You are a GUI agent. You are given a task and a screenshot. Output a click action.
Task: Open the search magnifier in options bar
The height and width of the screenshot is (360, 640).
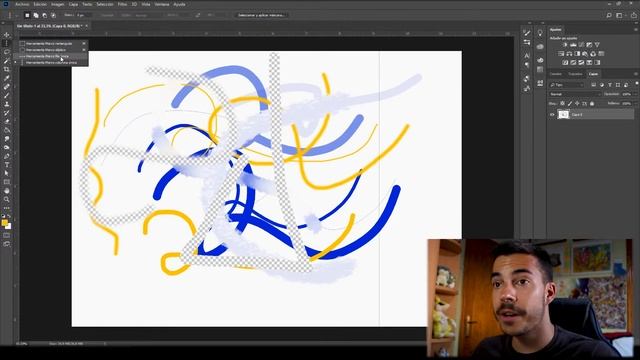pos(609,16)
